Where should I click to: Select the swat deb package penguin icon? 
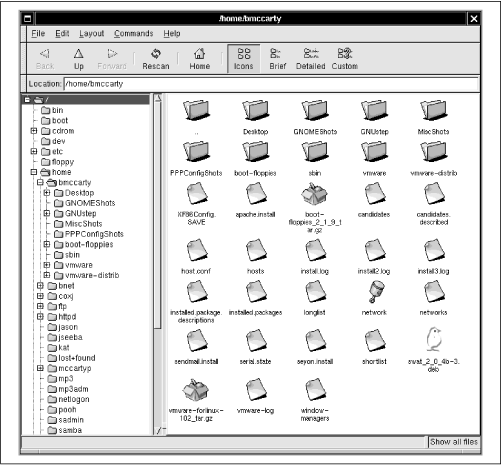[x=434, y=339]
